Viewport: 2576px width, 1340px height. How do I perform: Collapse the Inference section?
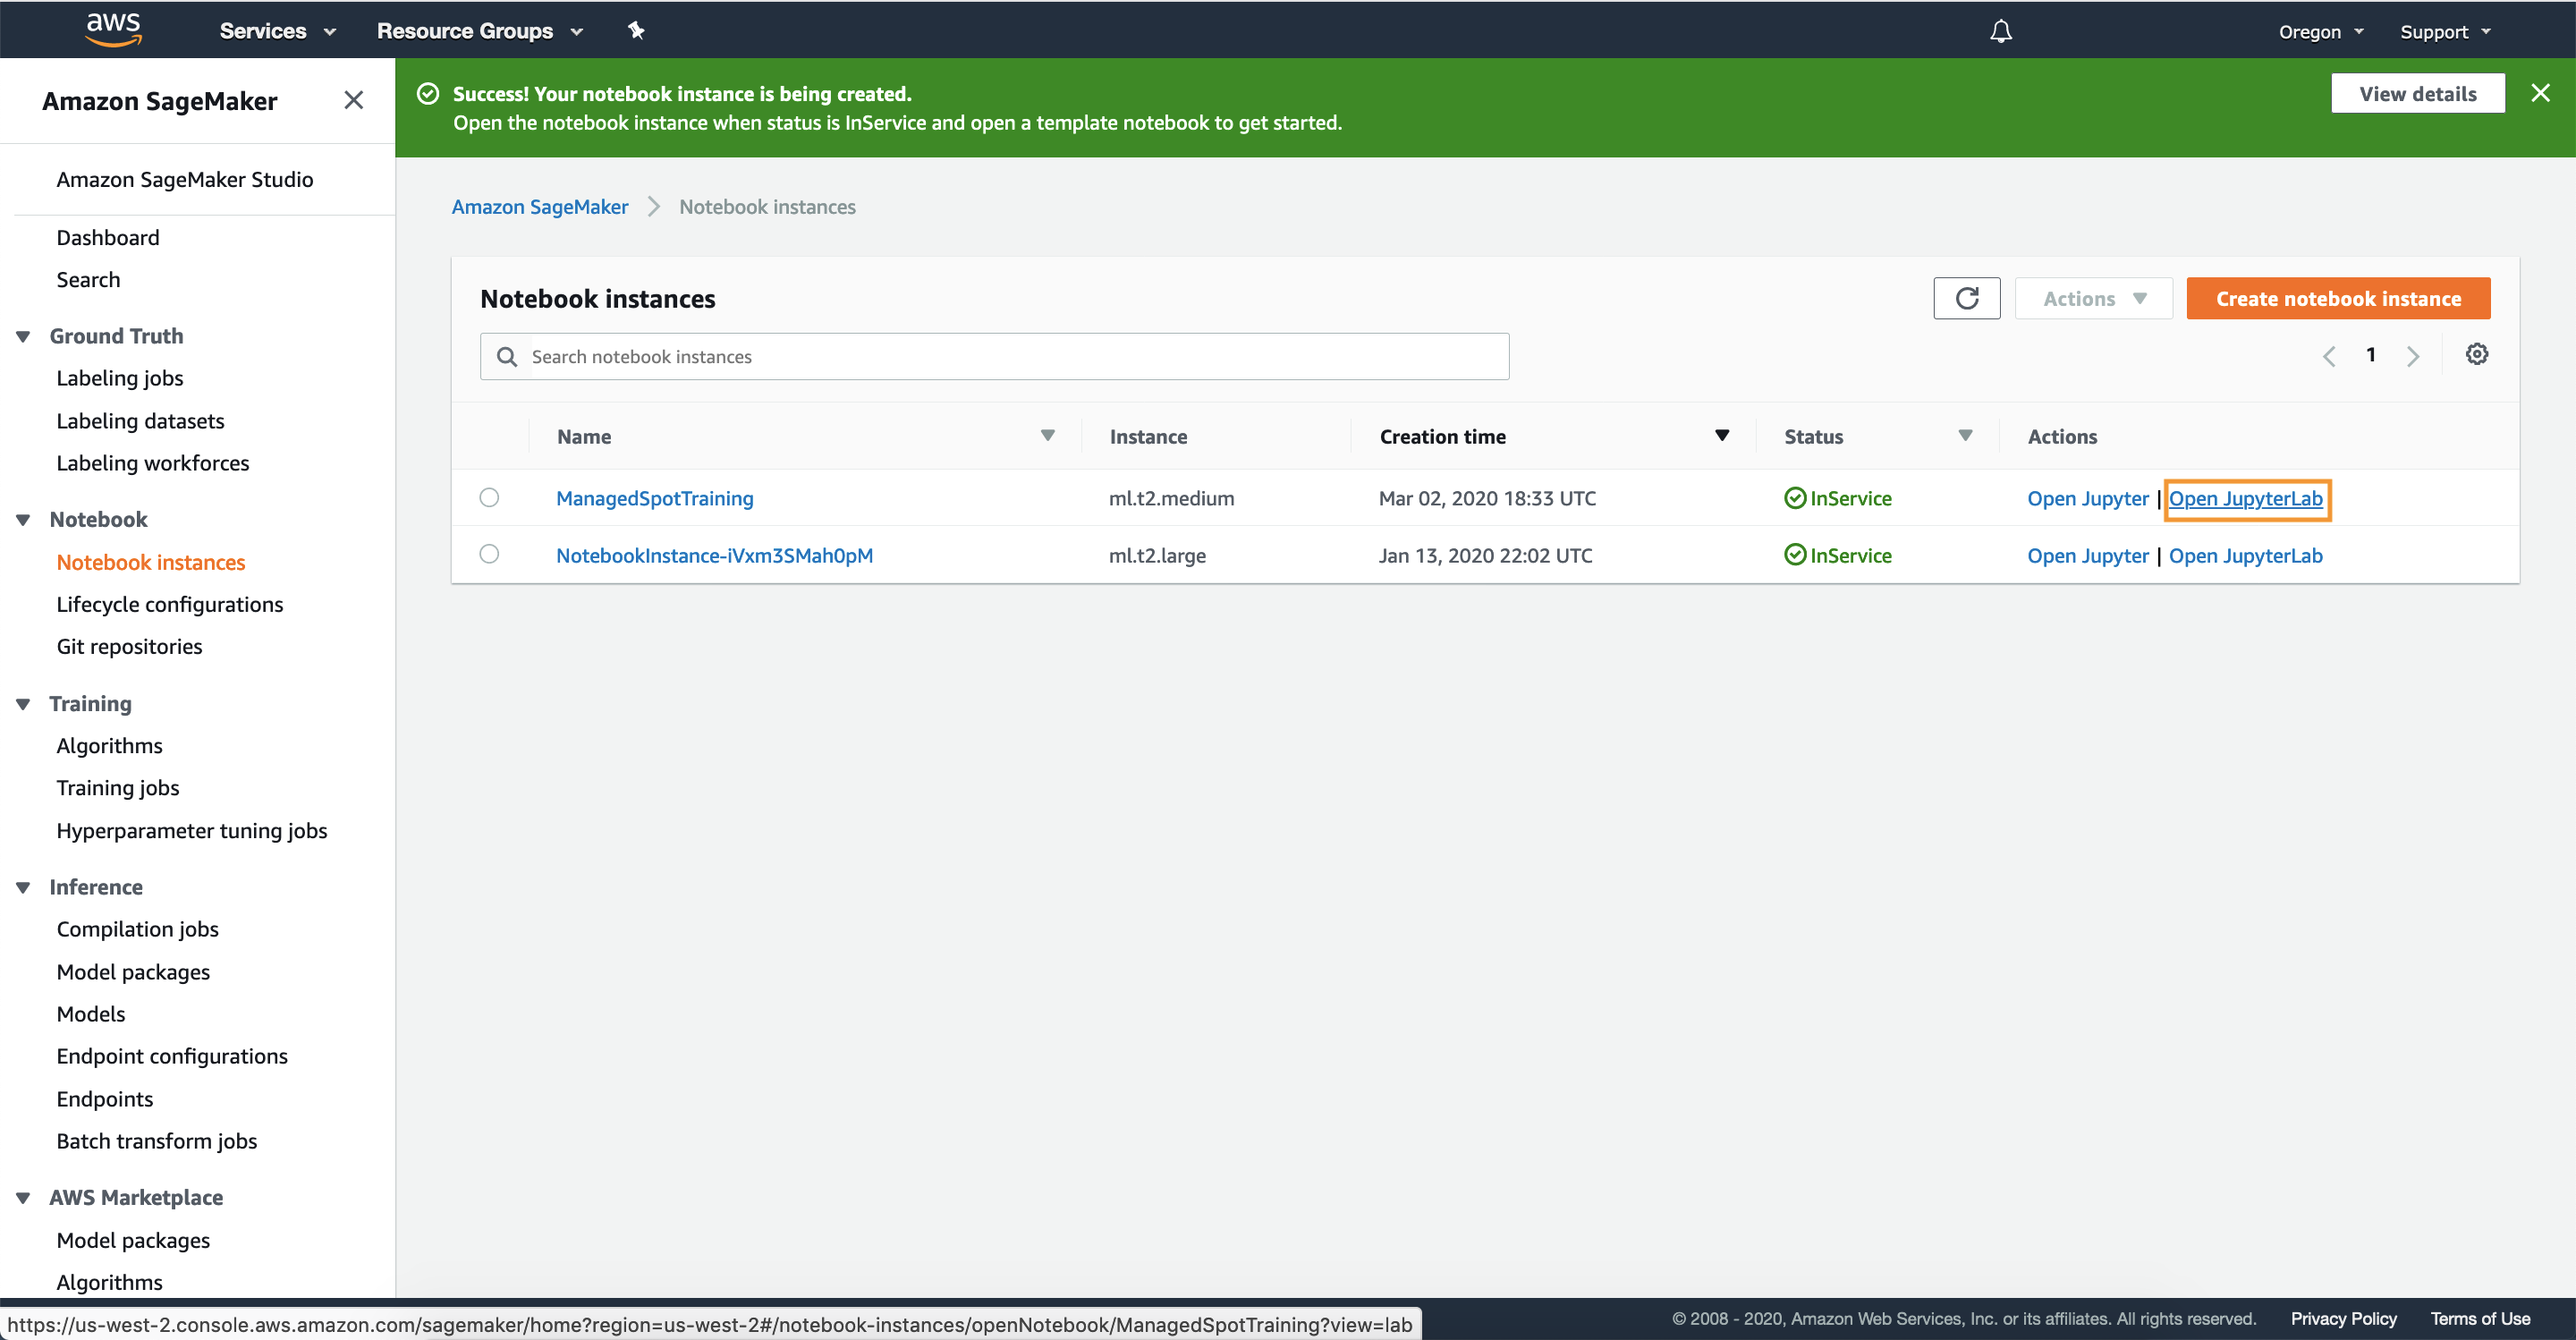pos(23,887)
